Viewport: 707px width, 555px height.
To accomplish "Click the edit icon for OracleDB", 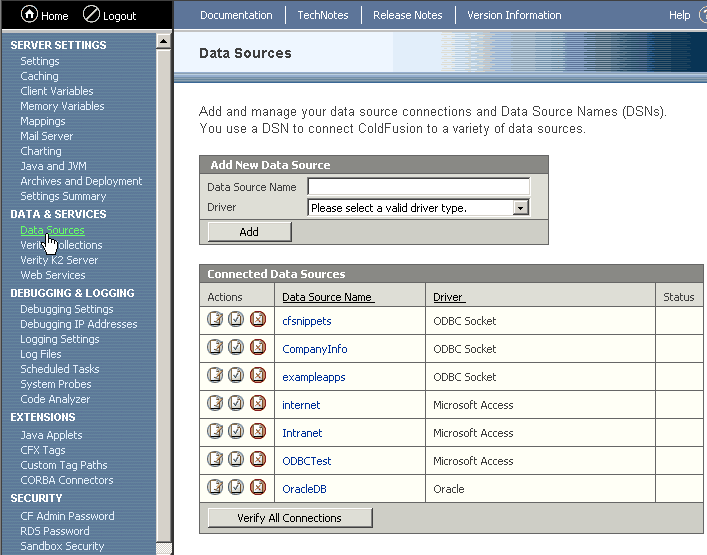I will coord(215,488).
